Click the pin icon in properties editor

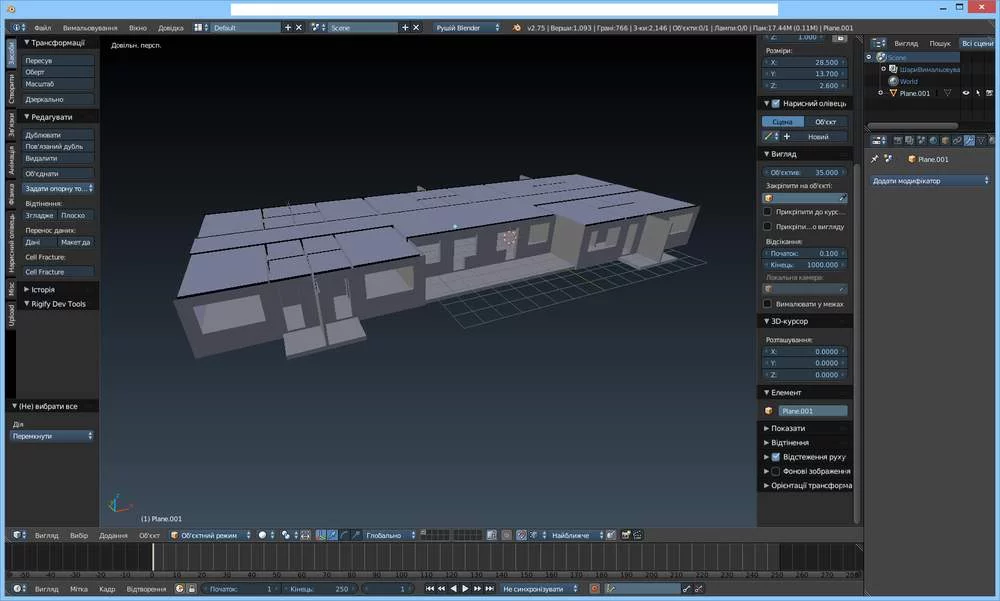874,159
